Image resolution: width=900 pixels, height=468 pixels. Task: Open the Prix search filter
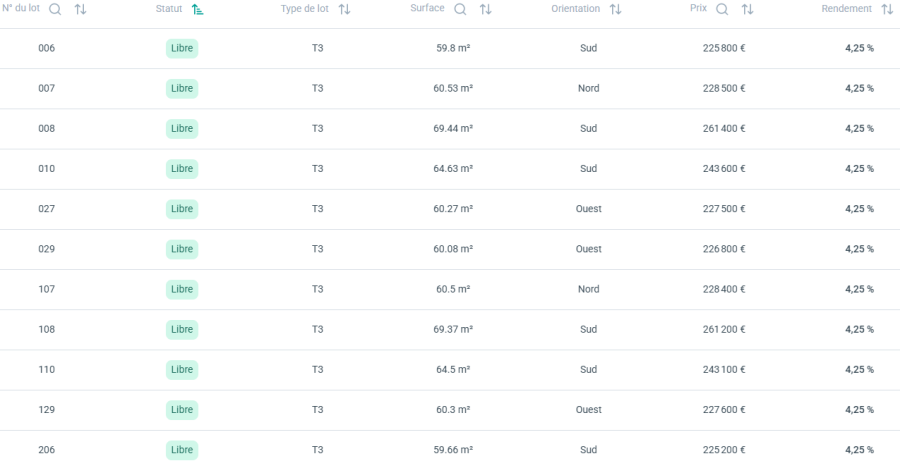click(x=722, y=9)
